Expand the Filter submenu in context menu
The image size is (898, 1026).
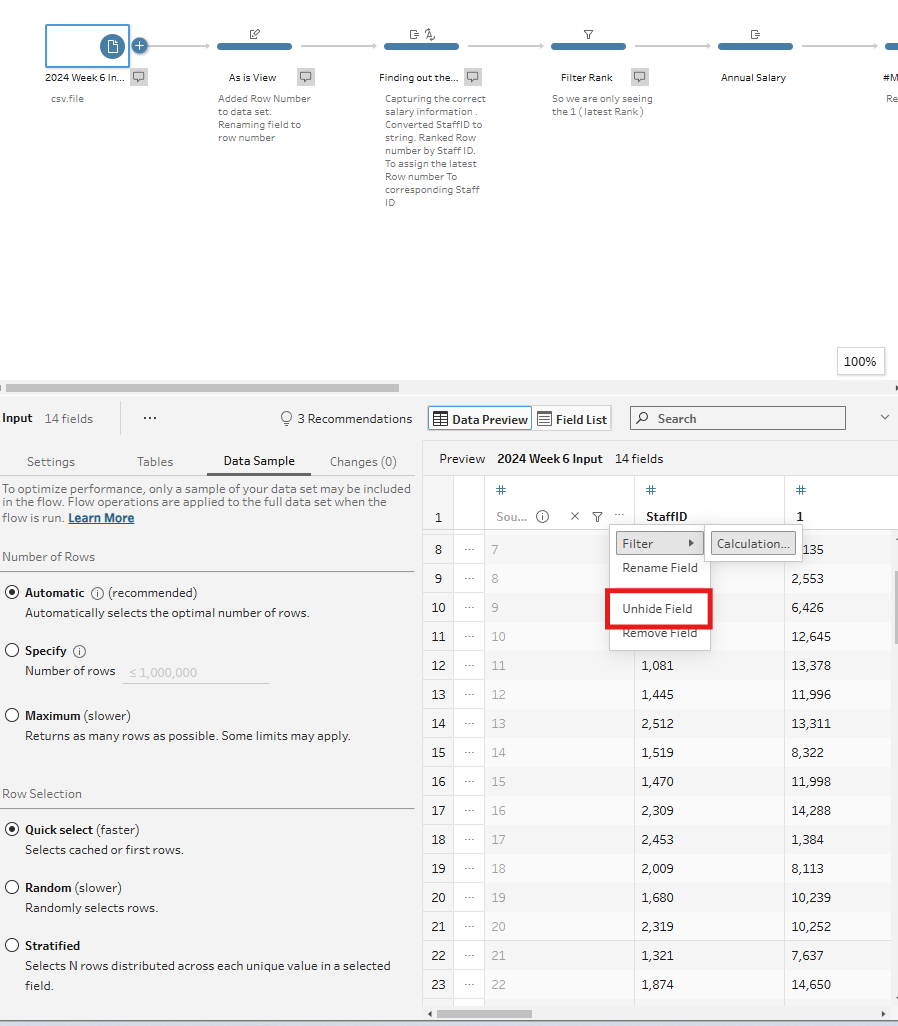pos(658,543)
